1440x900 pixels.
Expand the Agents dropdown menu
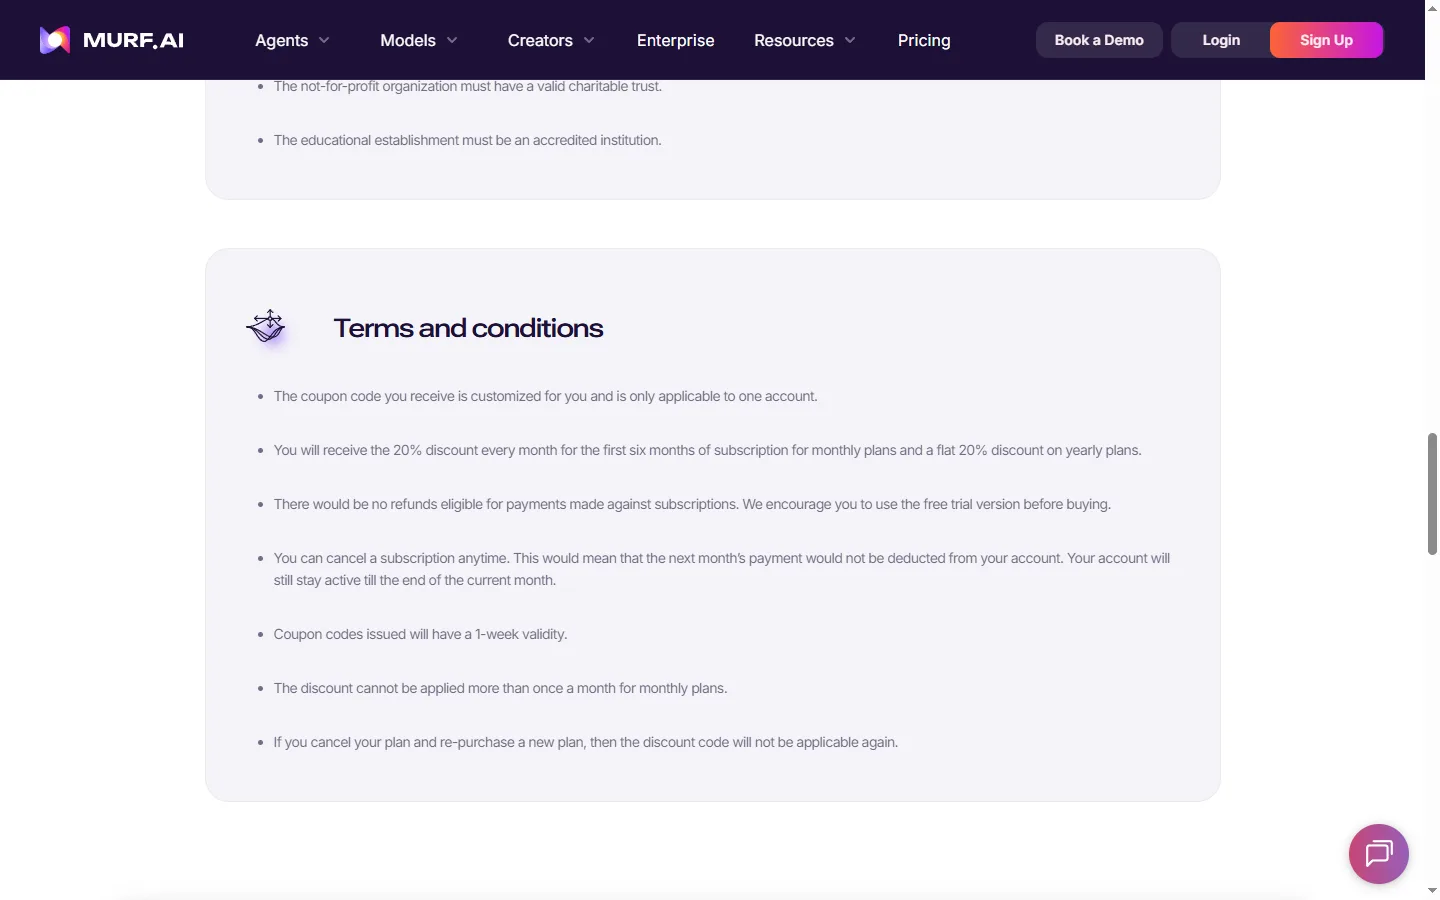point(292,40)
